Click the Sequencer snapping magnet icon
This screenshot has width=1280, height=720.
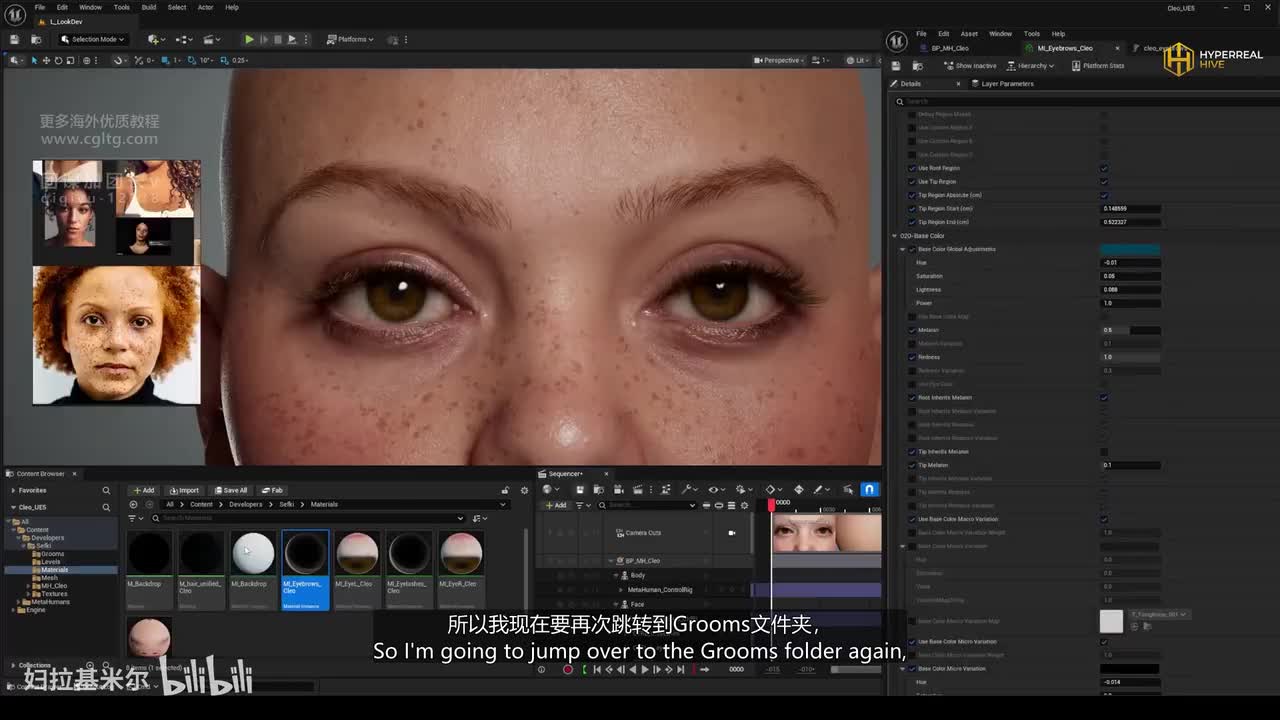click(x=869, y=490)
